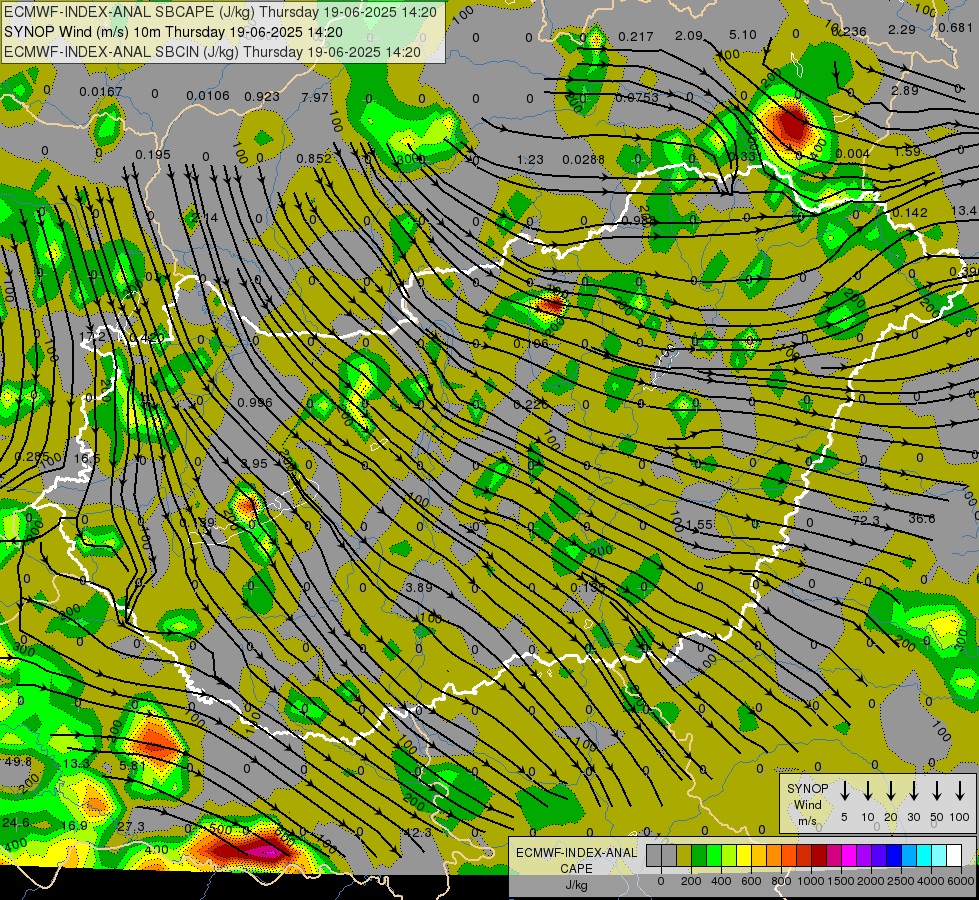The width and height of the screenshot is (979, 900).
Task: Click the 0.226 value on the map
Action: pyautogui.click(x=531, y=405)
